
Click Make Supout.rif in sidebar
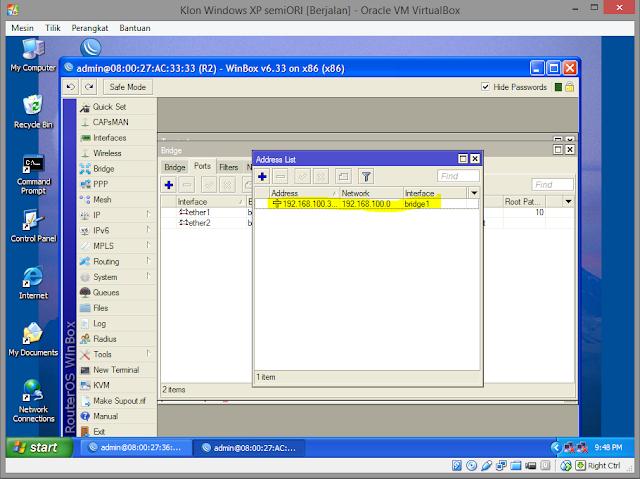click(x=119, y=401)
